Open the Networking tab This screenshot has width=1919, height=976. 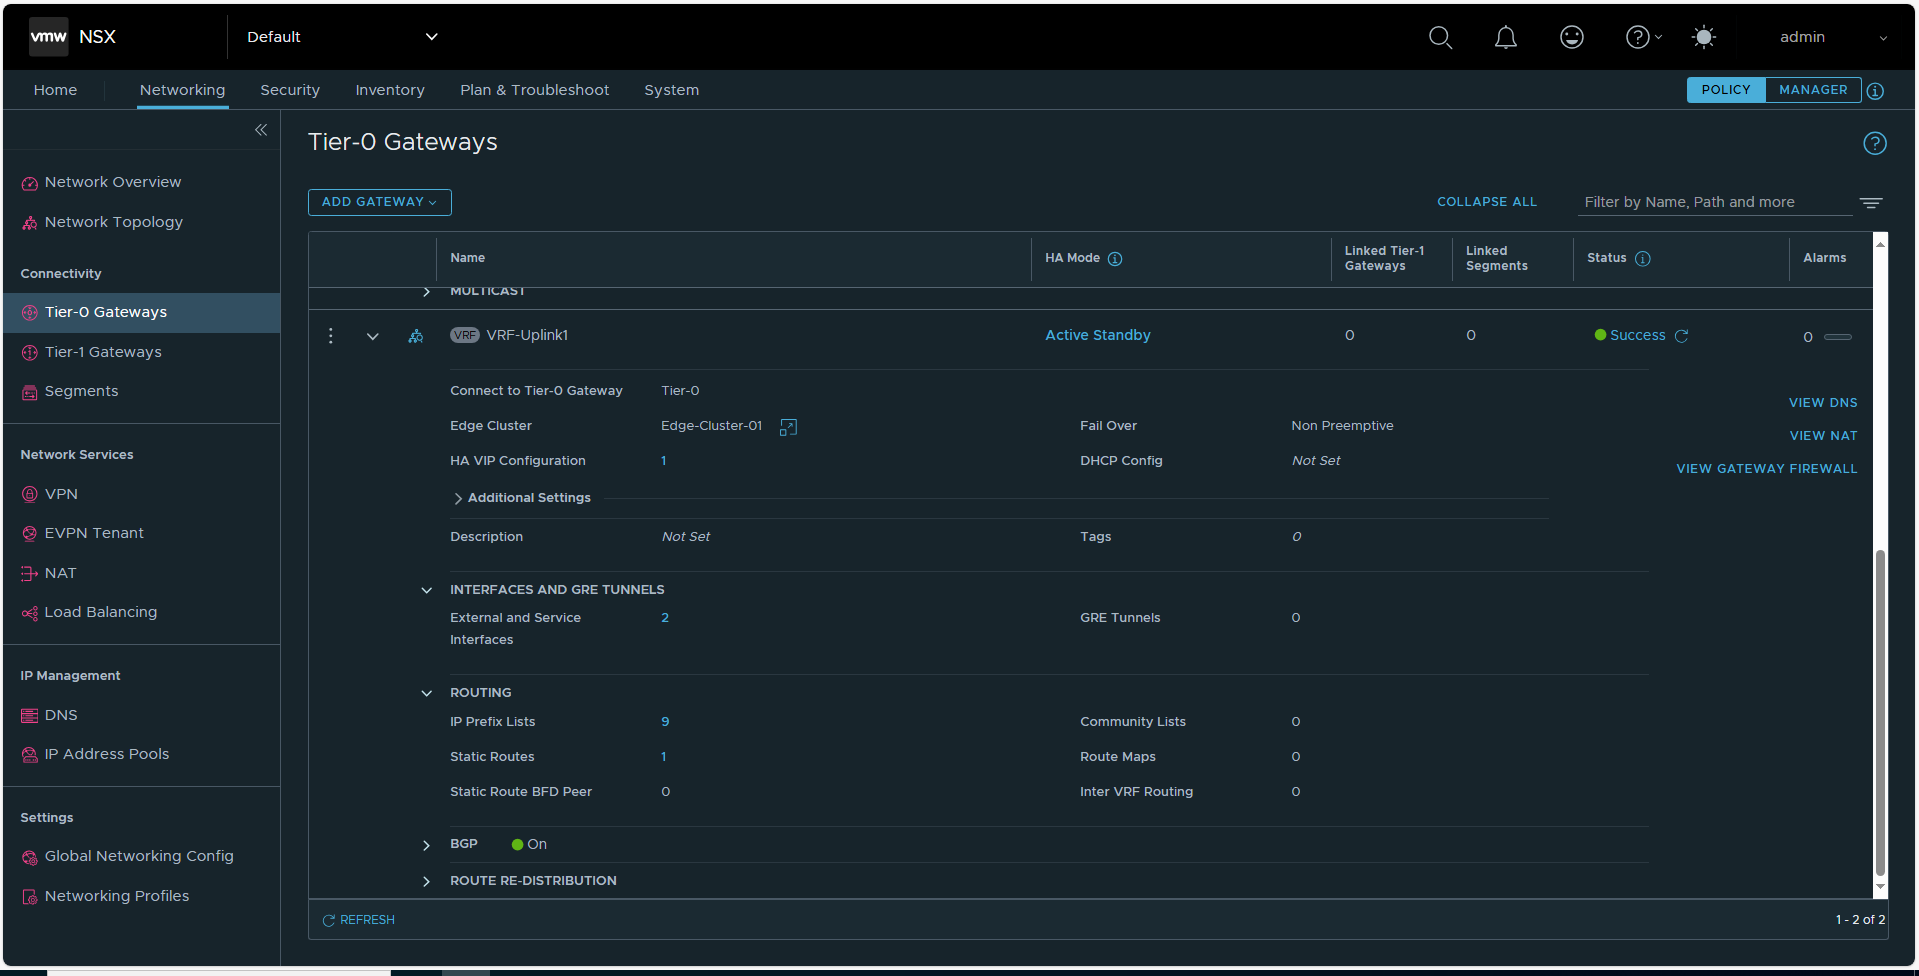point(183,90)
